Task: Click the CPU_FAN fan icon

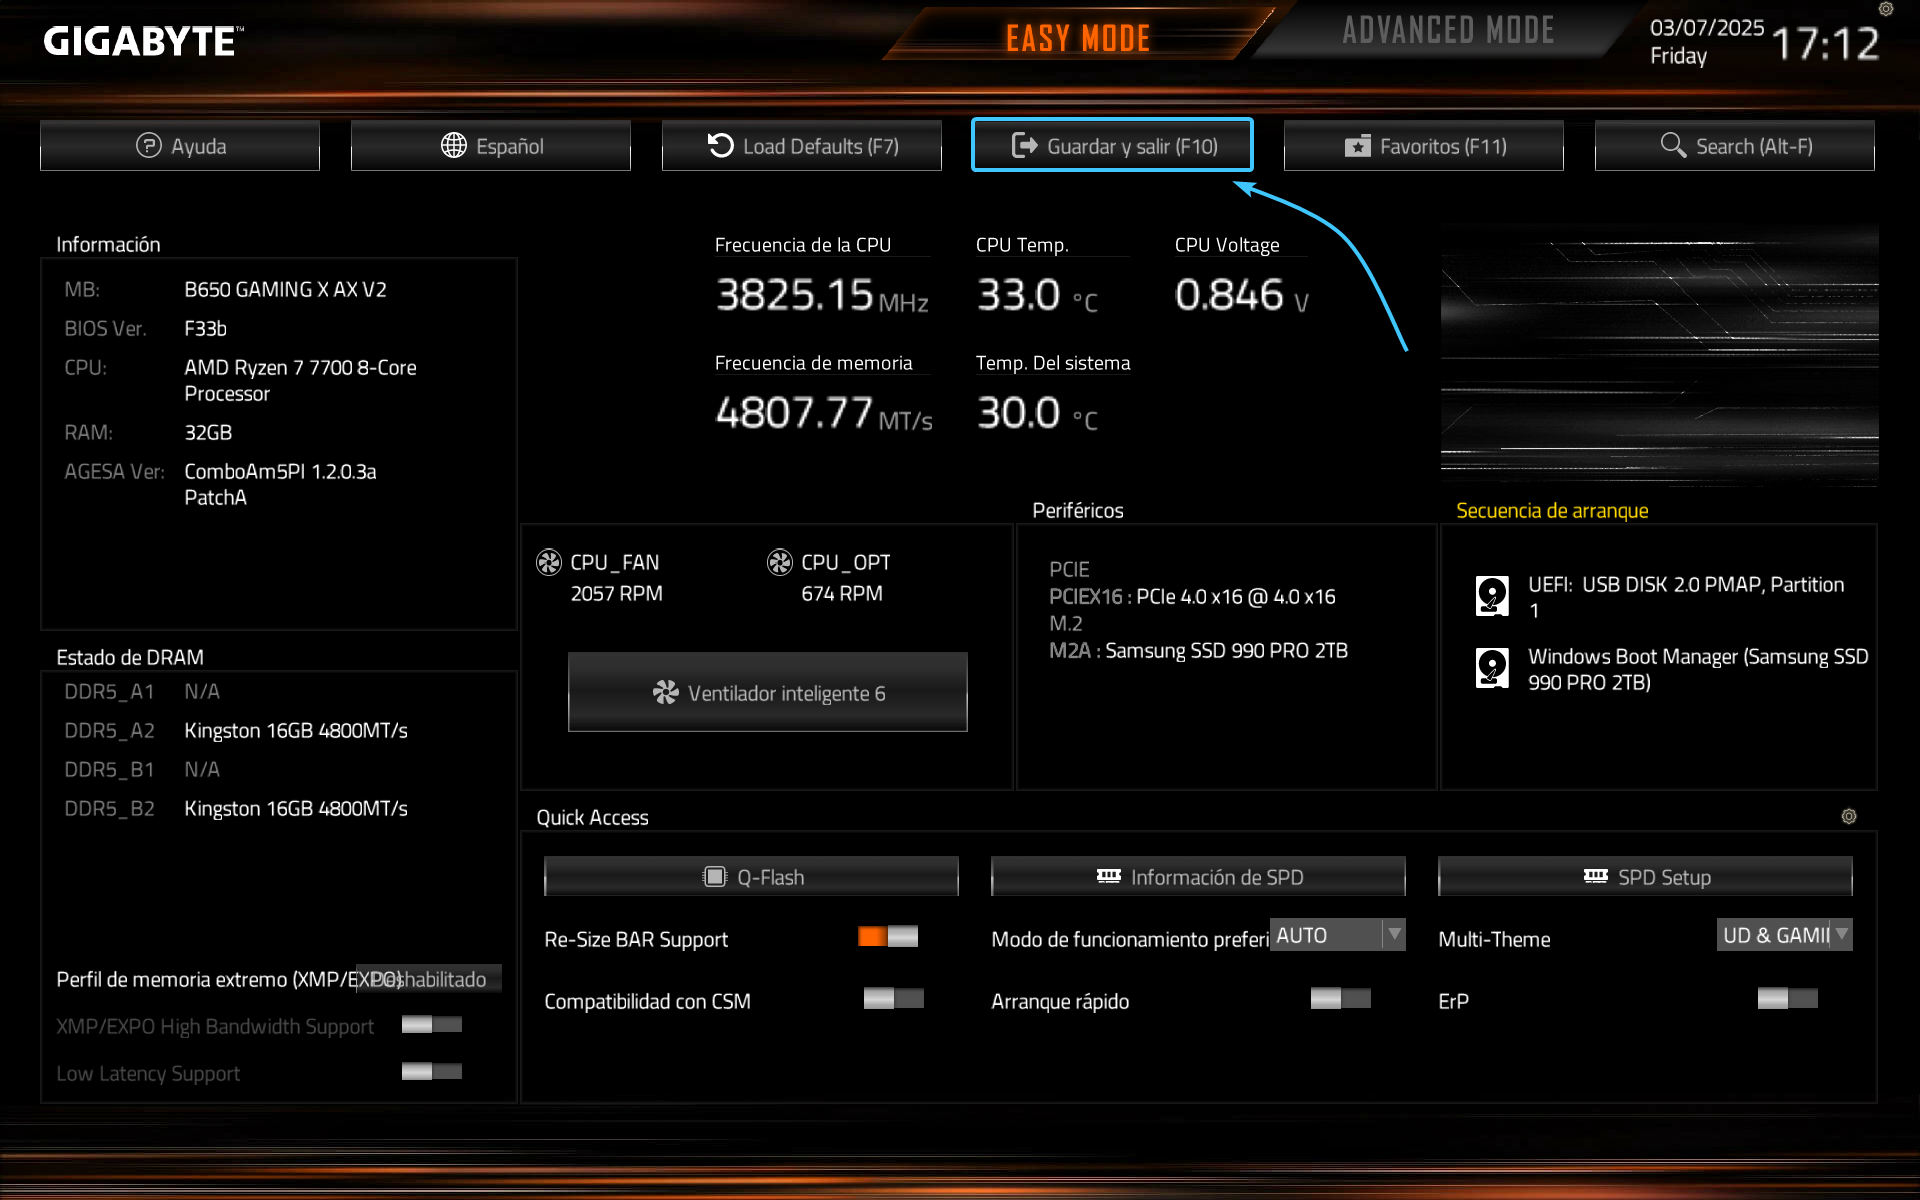Action: [x=549, y=563]
